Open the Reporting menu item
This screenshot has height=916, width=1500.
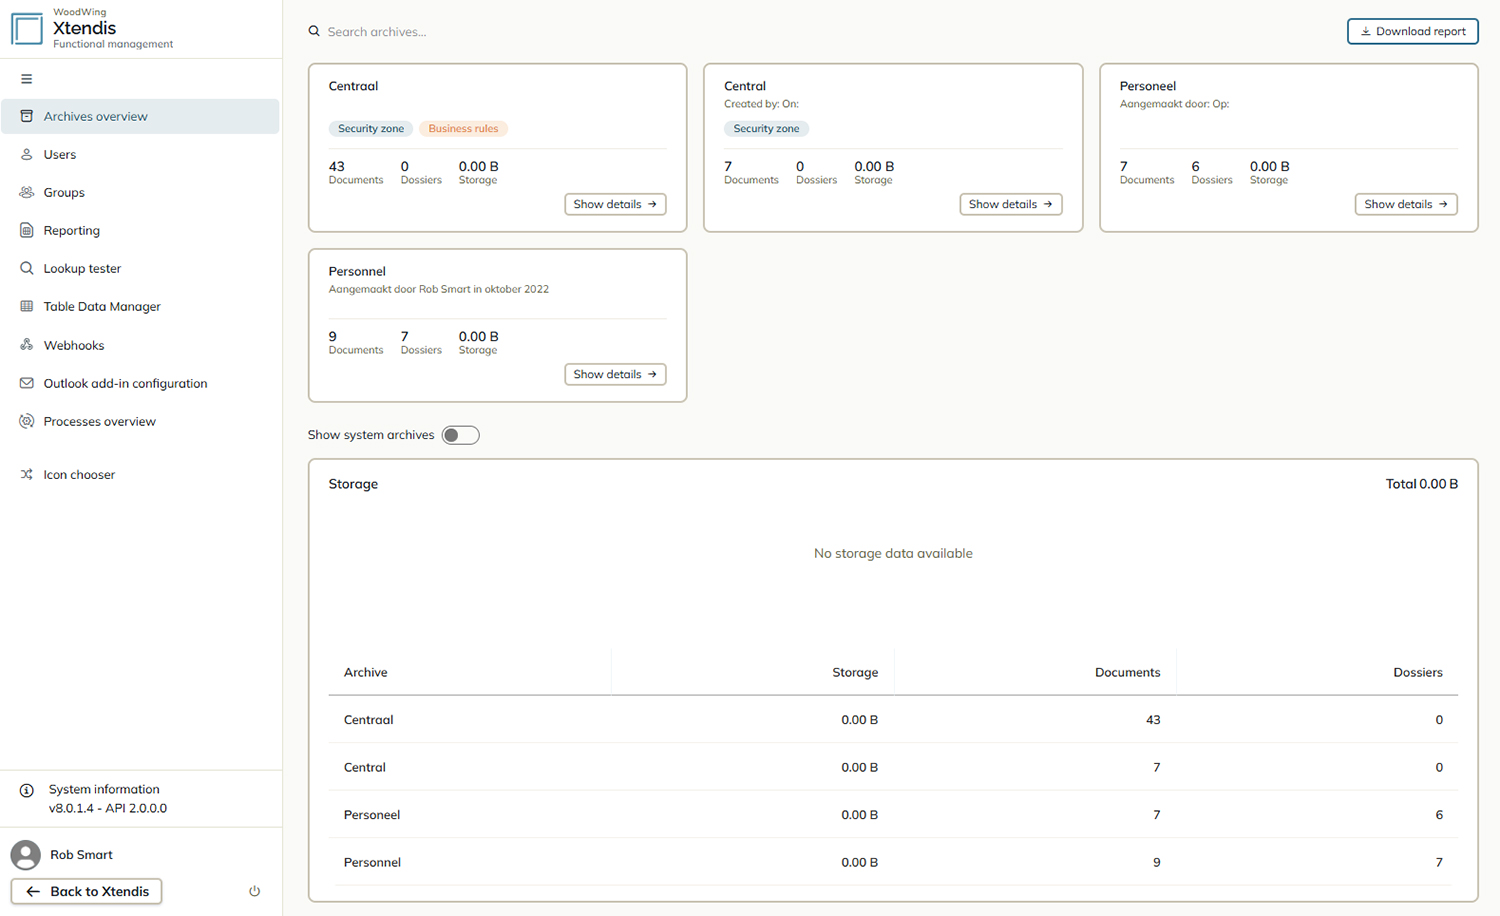(x=140, y=230)
